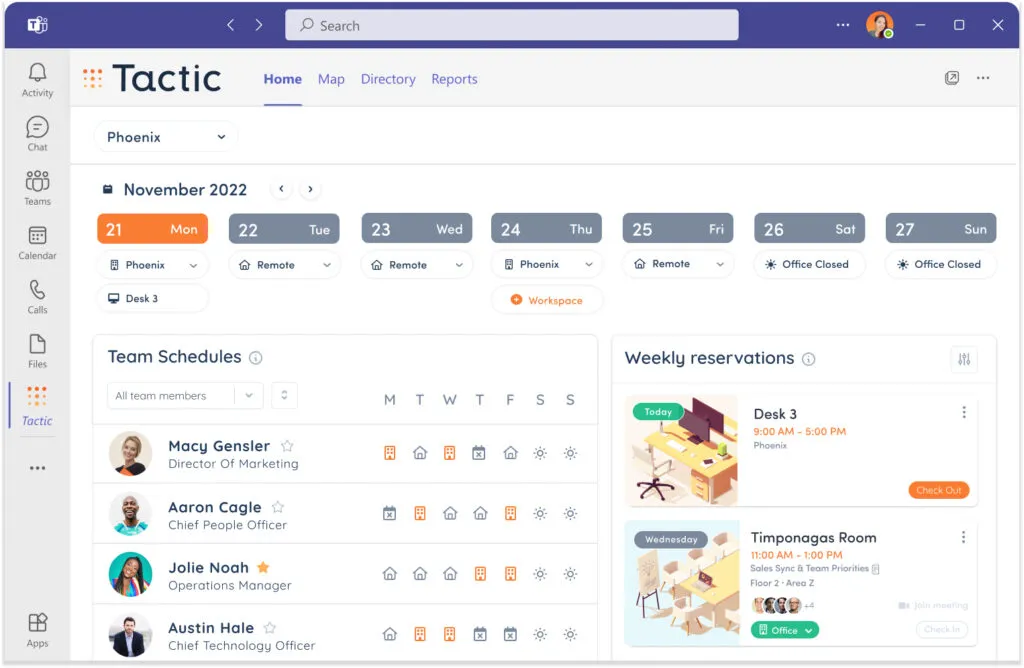Viewport: 1024px width, 668px height.
Task: Open Calls in the Teams sidebar
Action: 37,296
